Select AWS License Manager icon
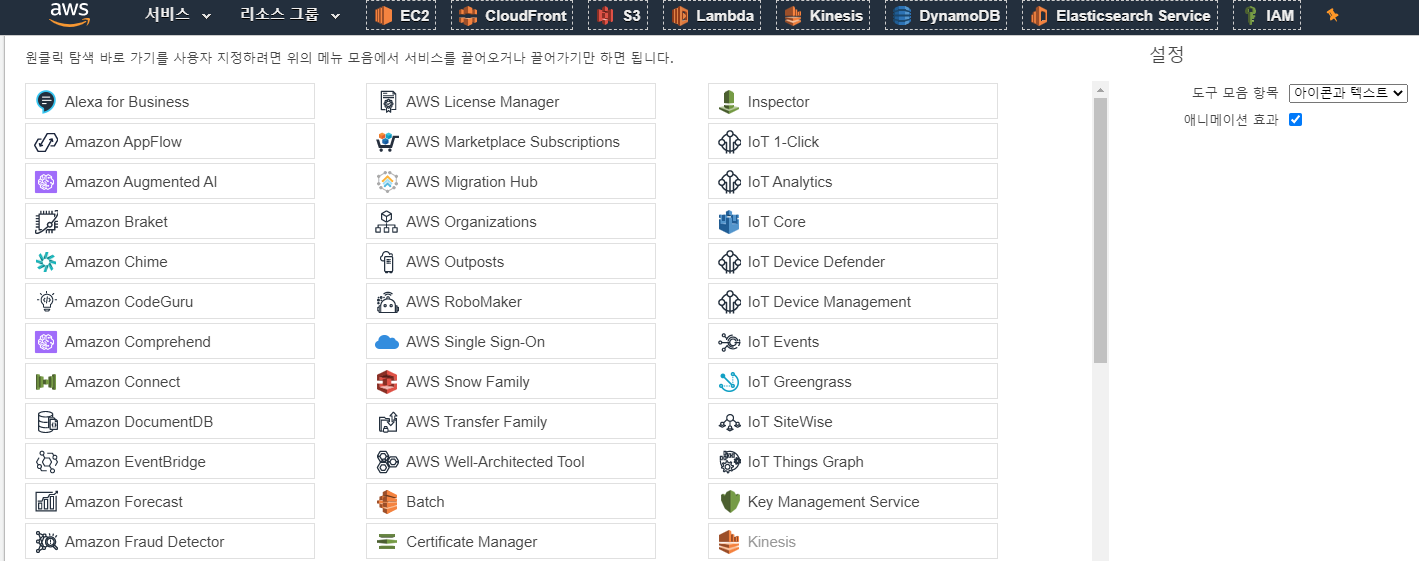The height and width of the screenshot is (561, 1419). pos(387,101)
